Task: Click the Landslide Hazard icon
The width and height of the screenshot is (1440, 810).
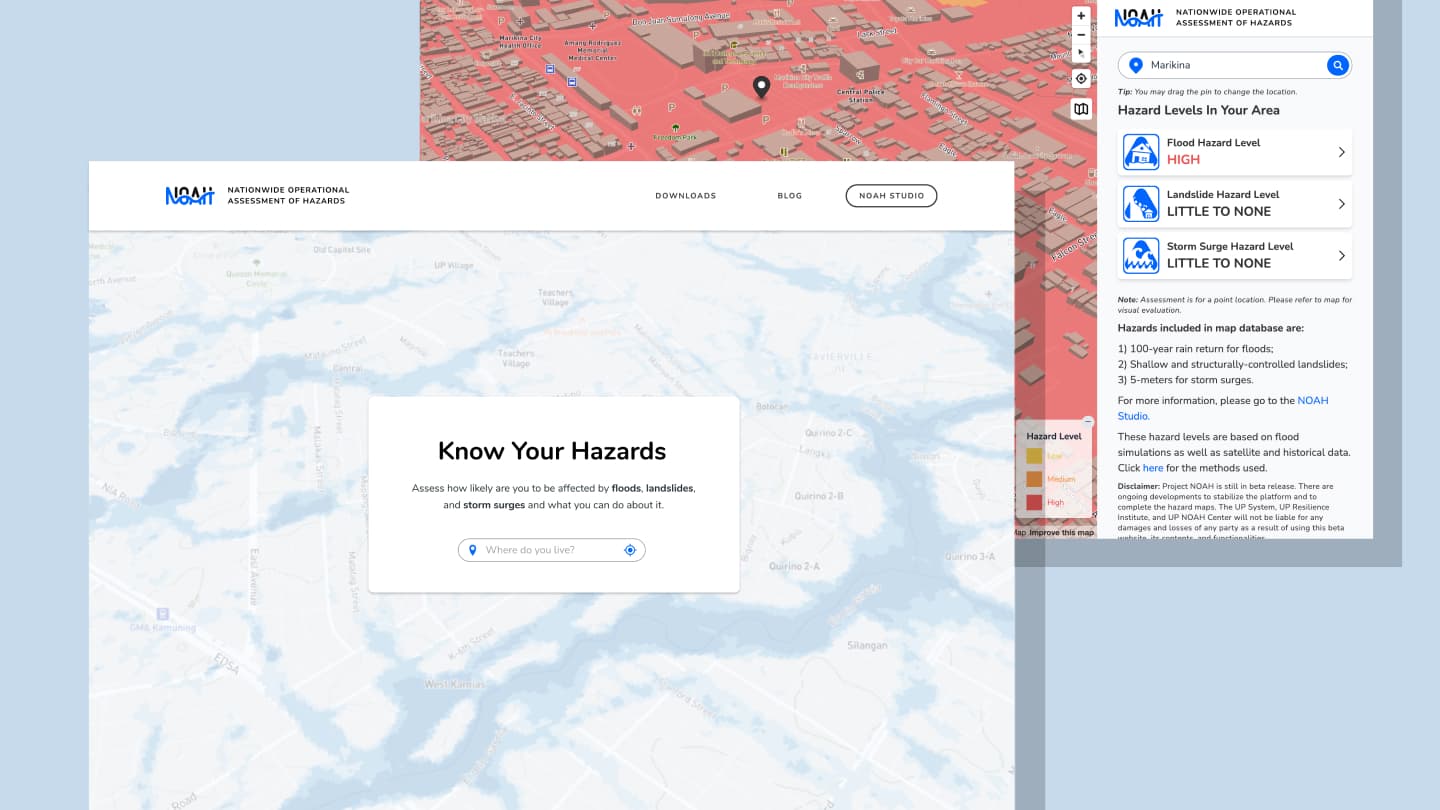Action: click(1141, 204)
